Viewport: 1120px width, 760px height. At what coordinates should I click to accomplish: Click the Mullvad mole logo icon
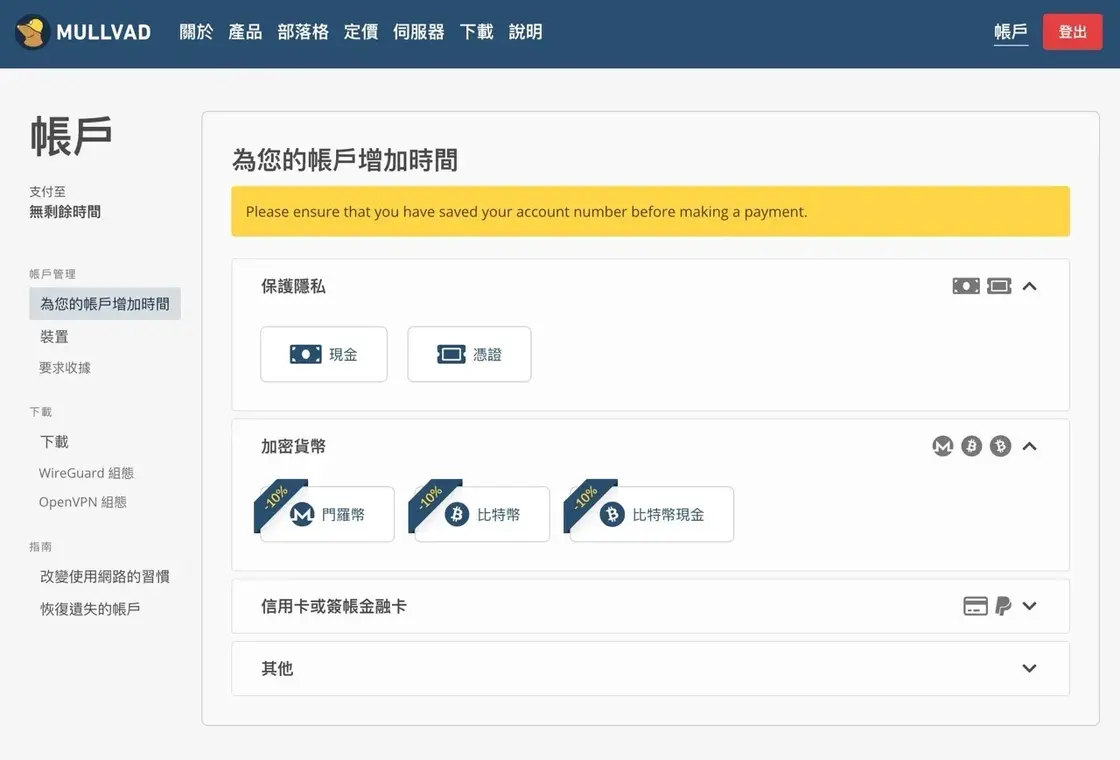(x=32, y=32)
